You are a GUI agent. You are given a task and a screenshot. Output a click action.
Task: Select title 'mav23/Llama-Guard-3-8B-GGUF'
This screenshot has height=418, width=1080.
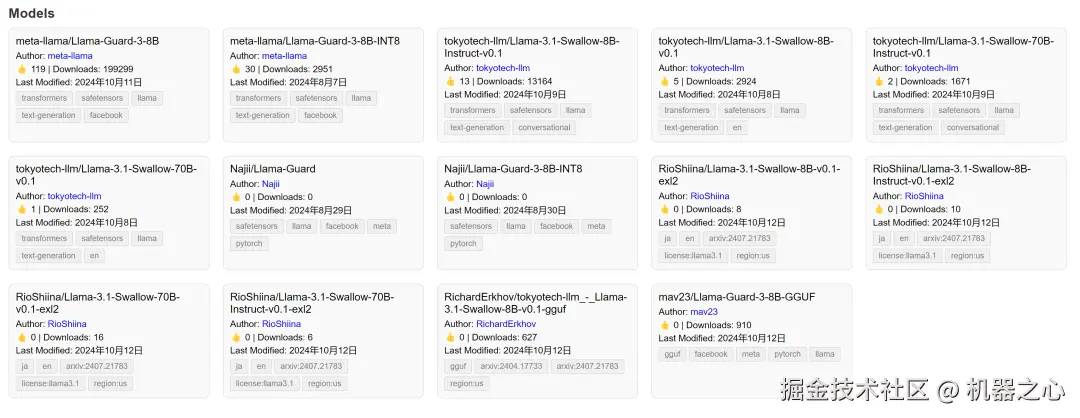coord(737,297)
